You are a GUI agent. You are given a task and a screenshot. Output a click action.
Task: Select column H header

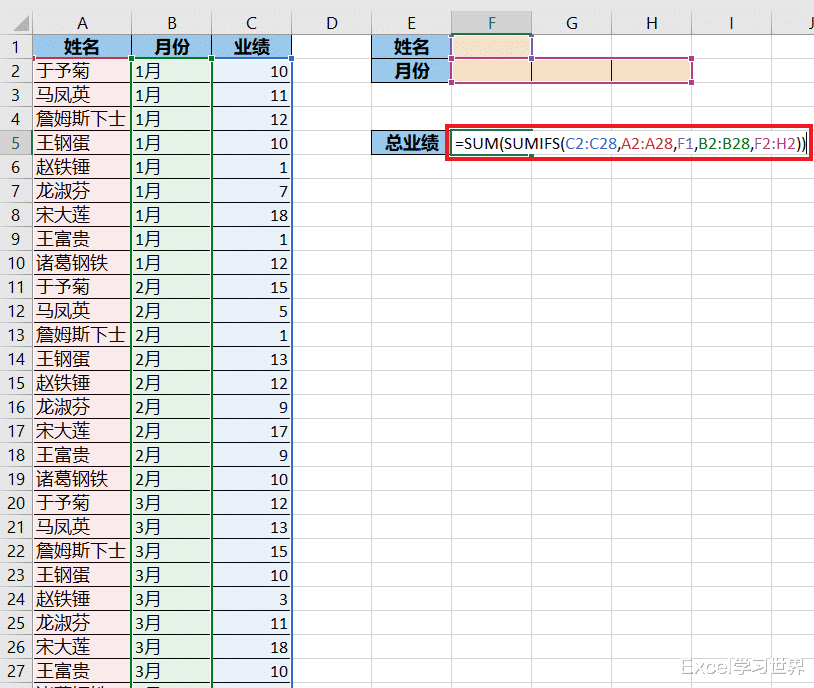pos(652,23)
